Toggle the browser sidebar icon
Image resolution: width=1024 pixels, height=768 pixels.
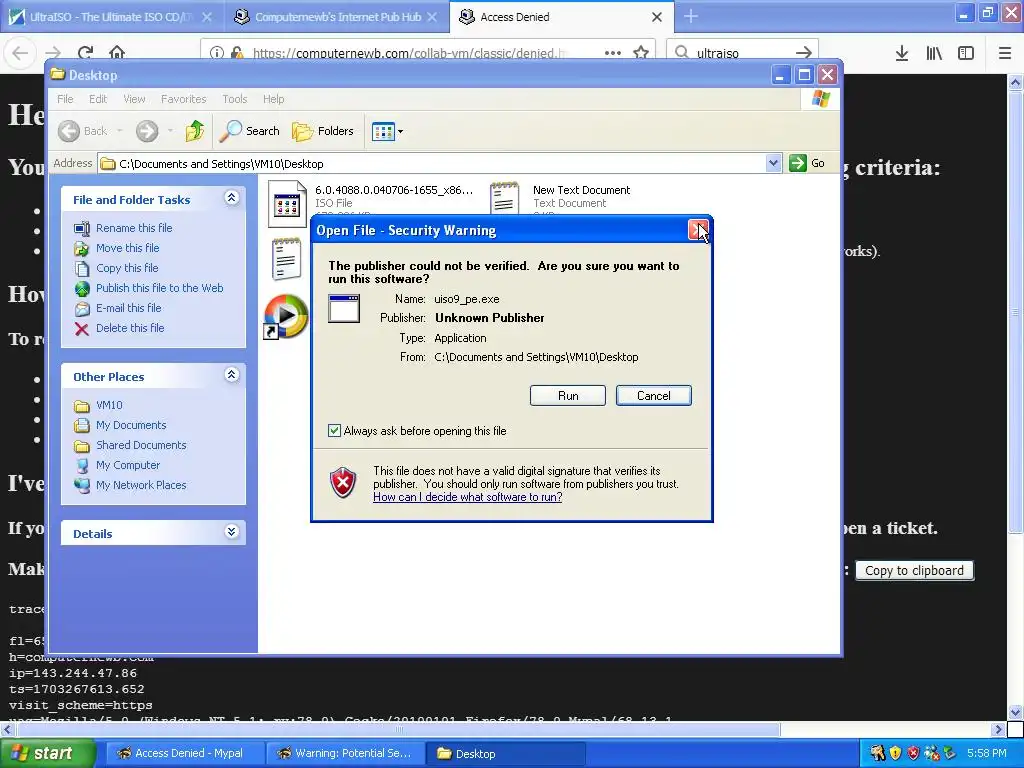(966, 53)
